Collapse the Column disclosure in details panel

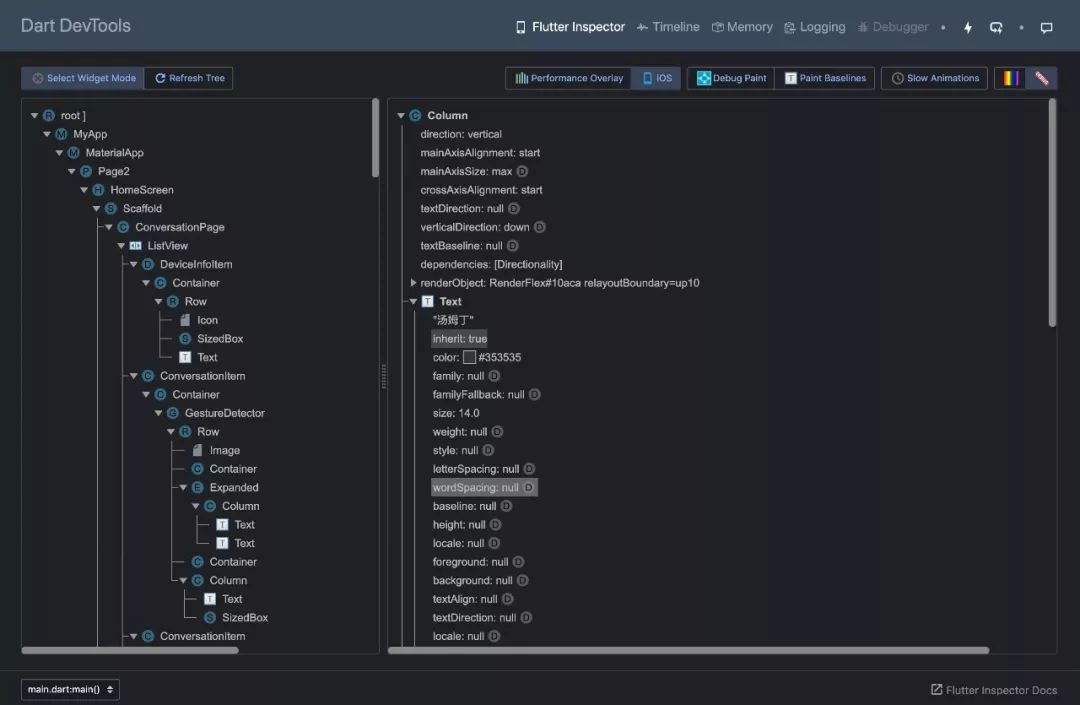(401, 116)
